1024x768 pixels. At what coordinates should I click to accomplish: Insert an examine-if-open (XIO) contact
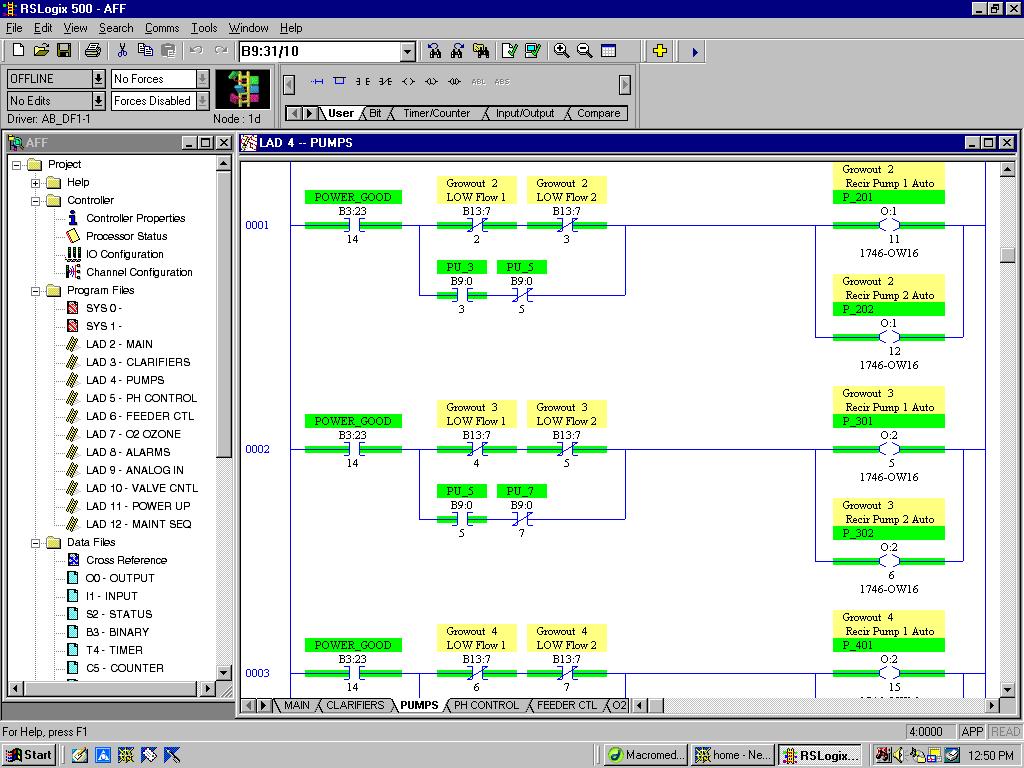(x=385, y=82)
